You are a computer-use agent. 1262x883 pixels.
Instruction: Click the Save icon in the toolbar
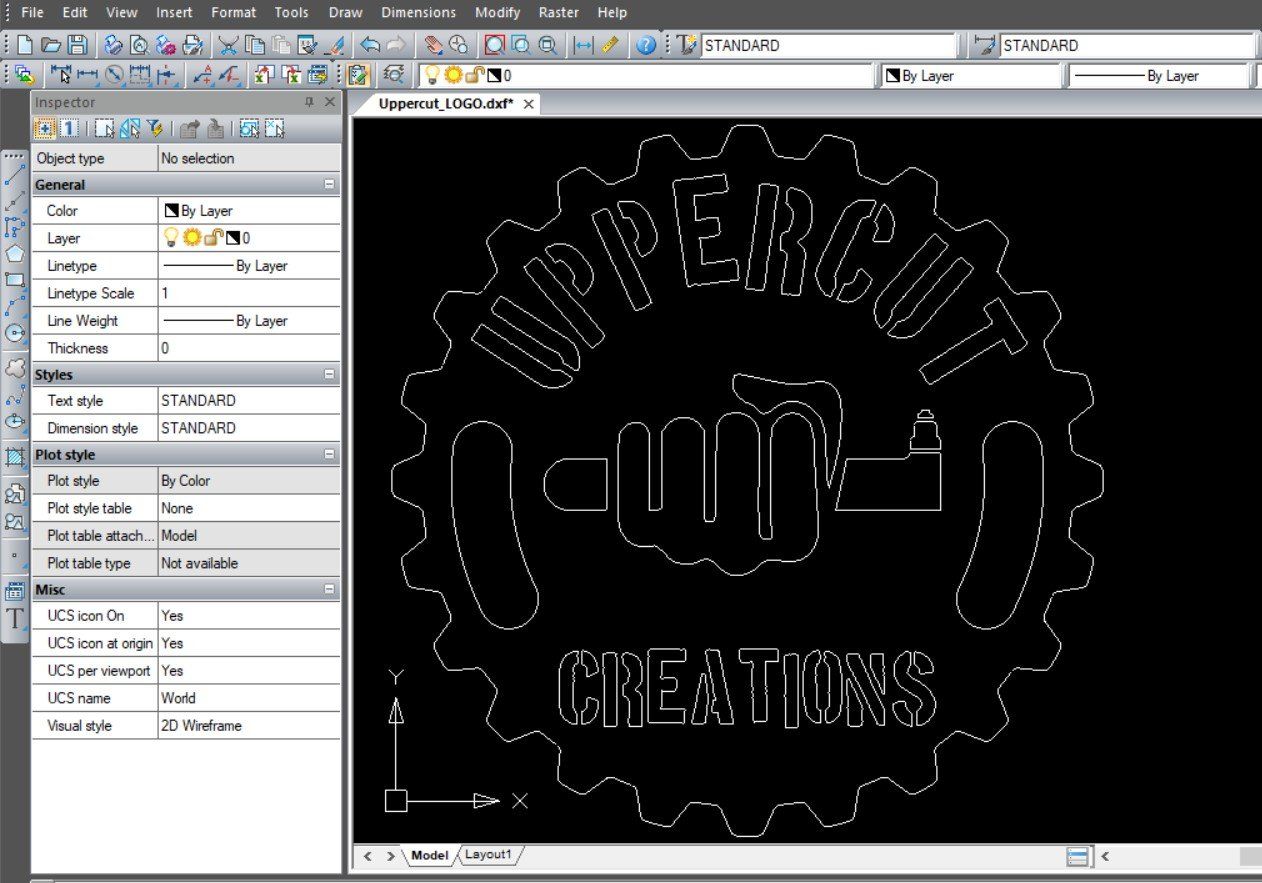point(77,45)
